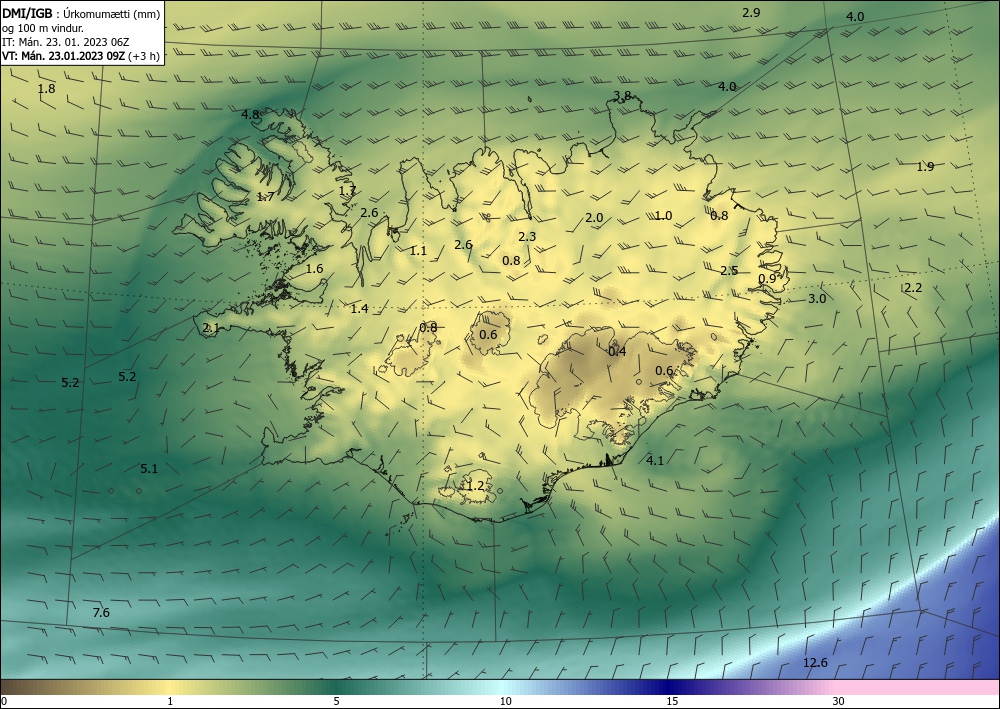1000x709 pixels.
Task: Click the 1.1 value on the map
Action: pos(418,251)
